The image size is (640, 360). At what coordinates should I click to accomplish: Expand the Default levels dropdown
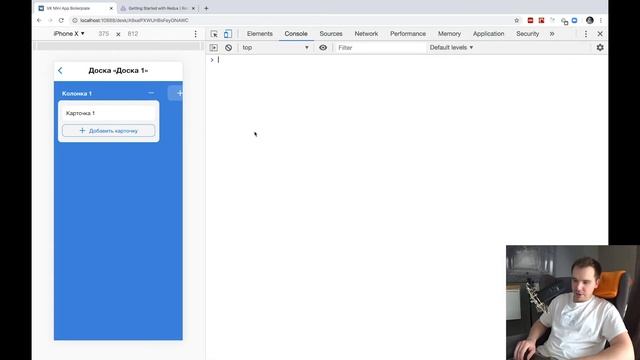coord(451,48)
